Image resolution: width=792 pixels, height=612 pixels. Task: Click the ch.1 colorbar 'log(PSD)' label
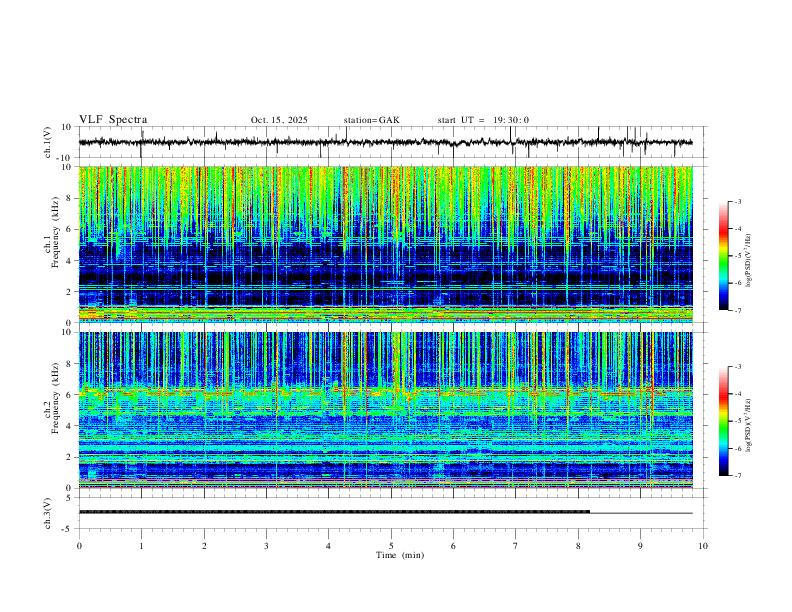pyautogui.click(x=749, y=260)
